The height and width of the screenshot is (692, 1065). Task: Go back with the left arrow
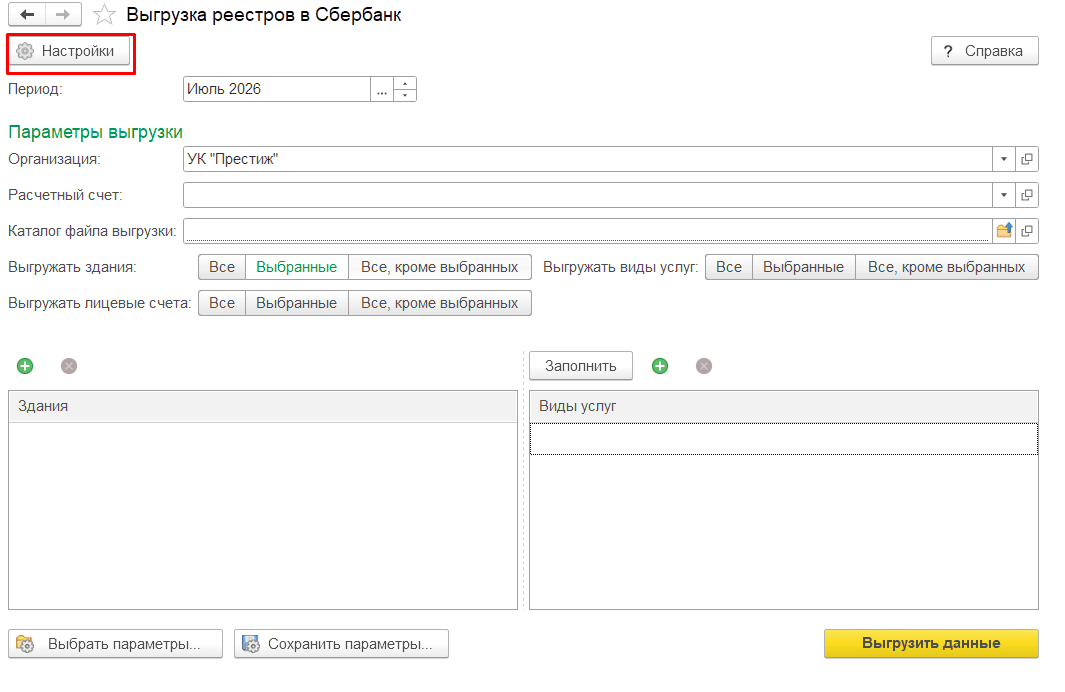(x=27, y=14)
